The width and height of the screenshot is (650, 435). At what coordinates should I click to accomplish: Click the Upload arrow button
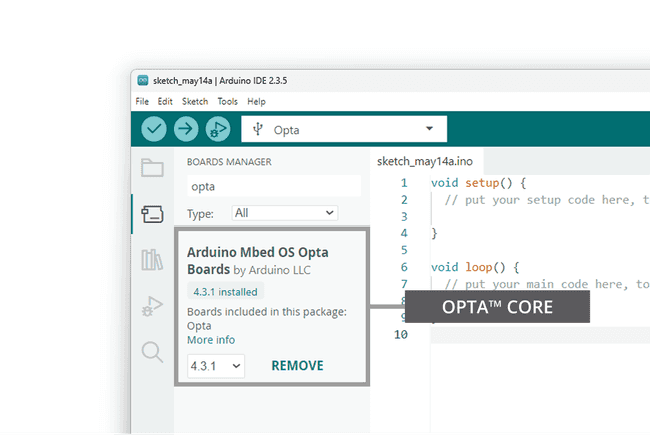point(186,129)
